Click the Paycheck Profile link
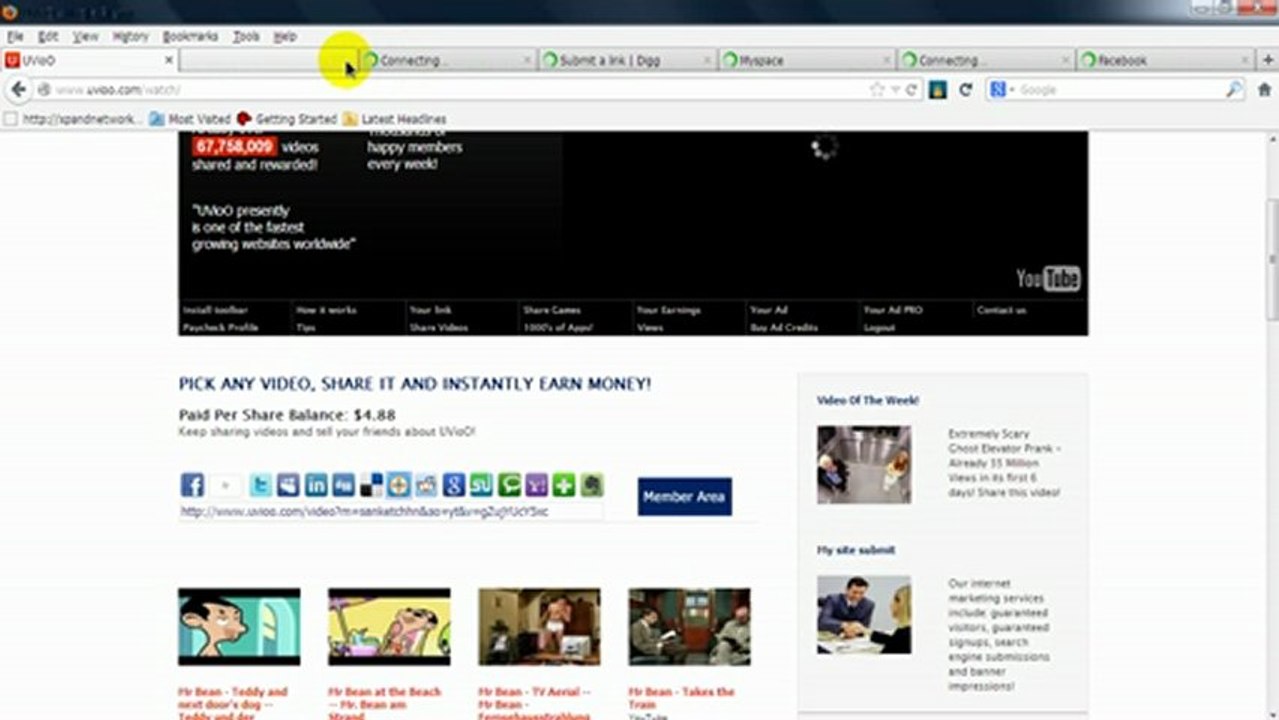The height and width of the screenshot is (720, 1279). coord(220,328)
